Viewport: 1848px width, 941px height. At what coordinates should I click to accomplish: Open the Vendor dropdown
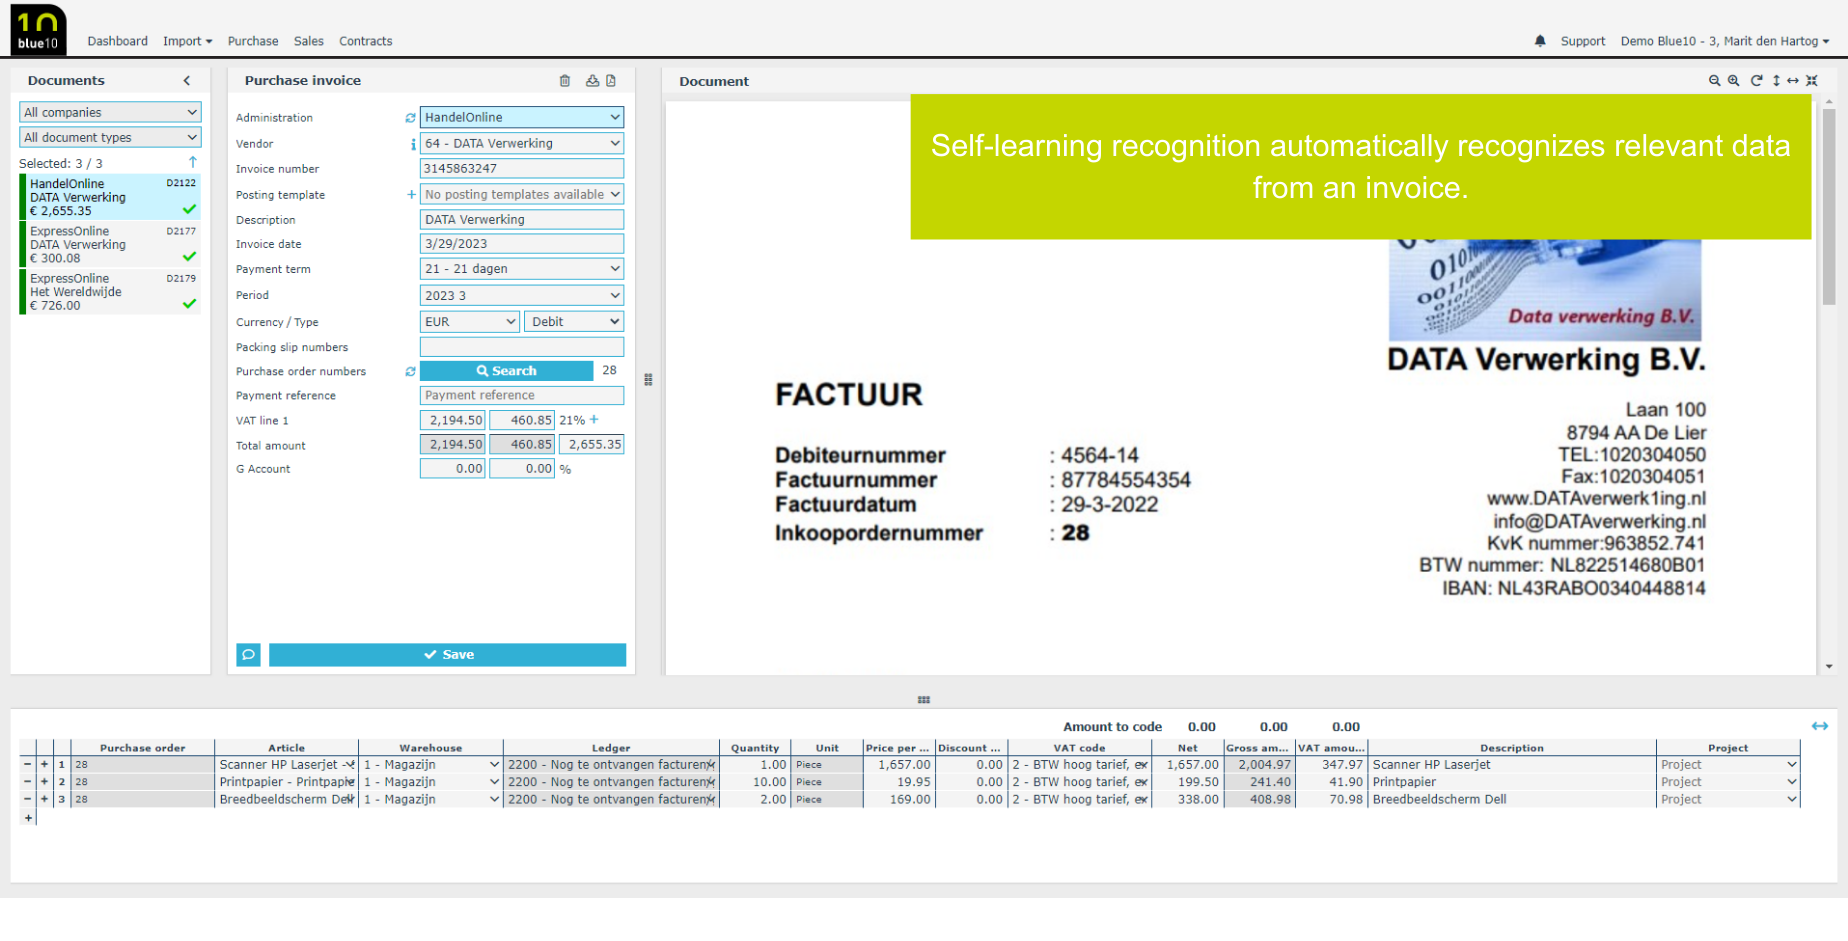click(x=522, y=143)
